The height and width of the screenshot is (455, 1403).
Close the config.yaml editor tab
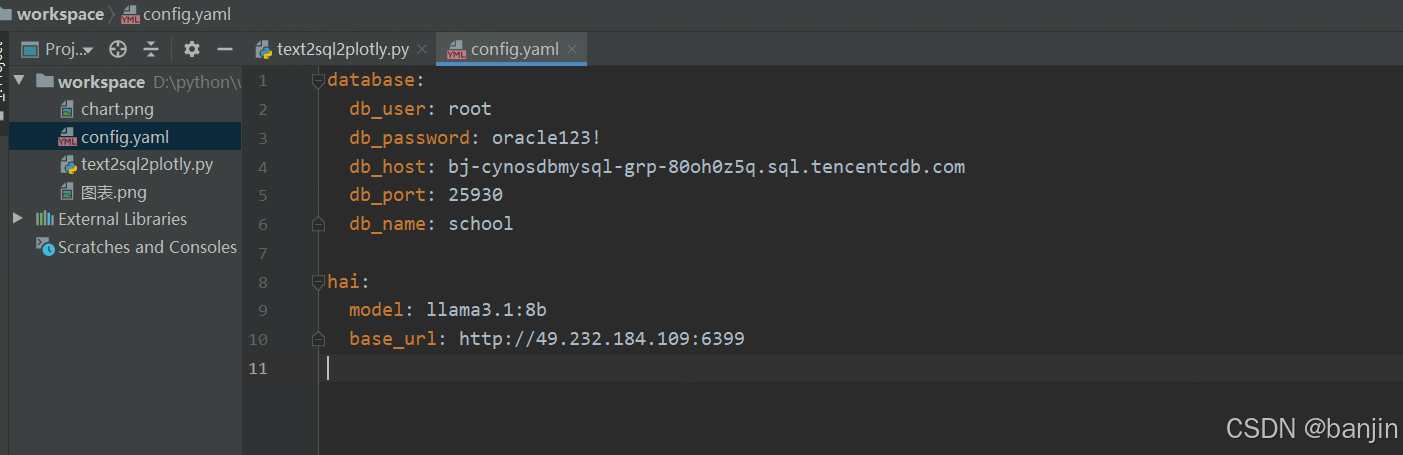pos(572,49)
